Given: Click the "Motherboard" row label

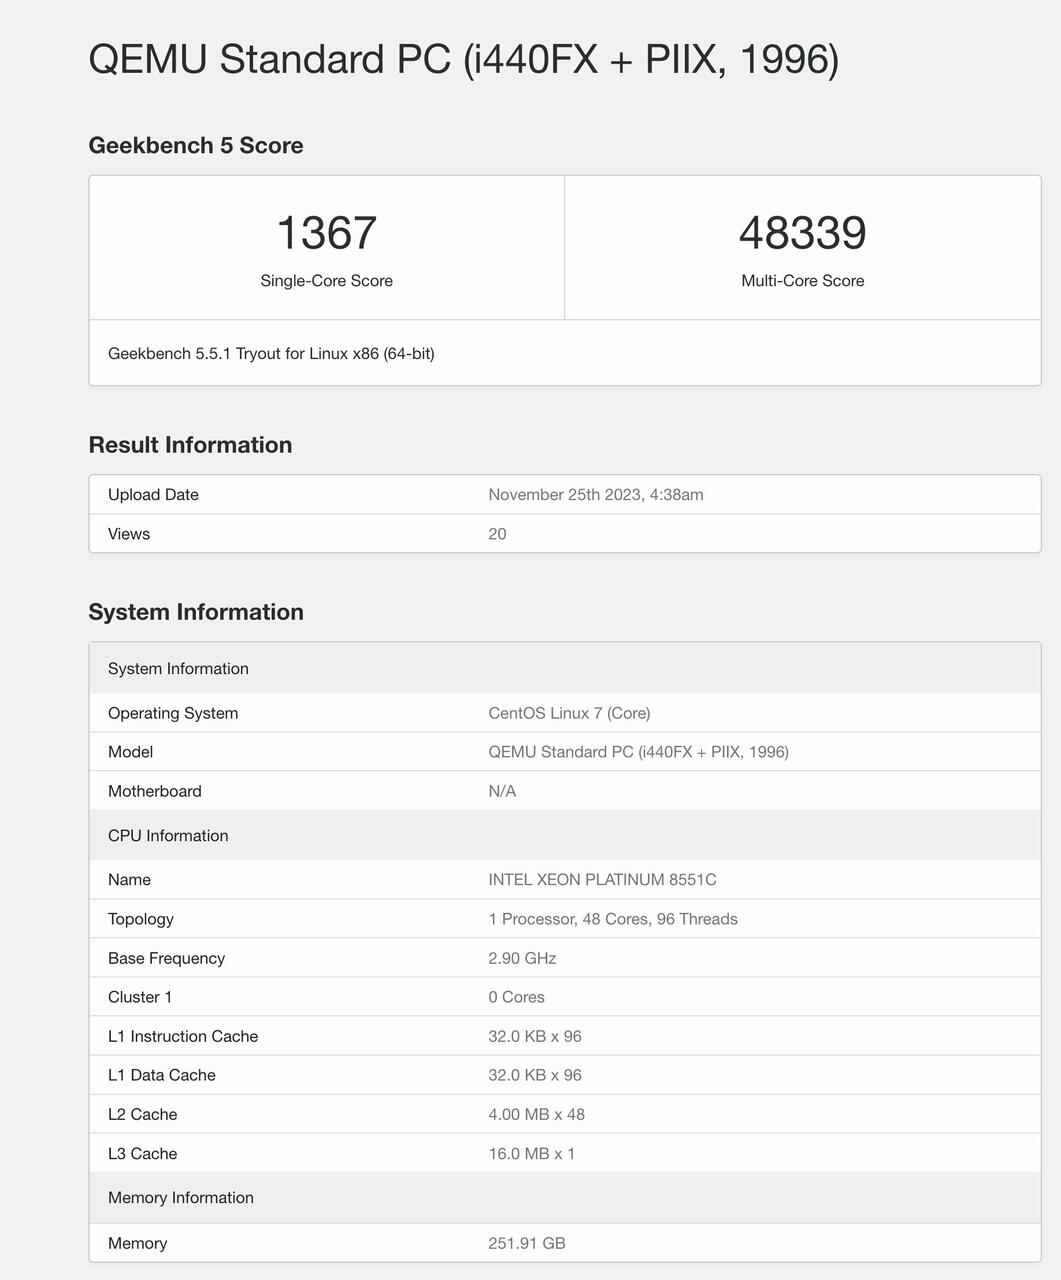Looking at the screenshot, I should click(x=155, y=791).
